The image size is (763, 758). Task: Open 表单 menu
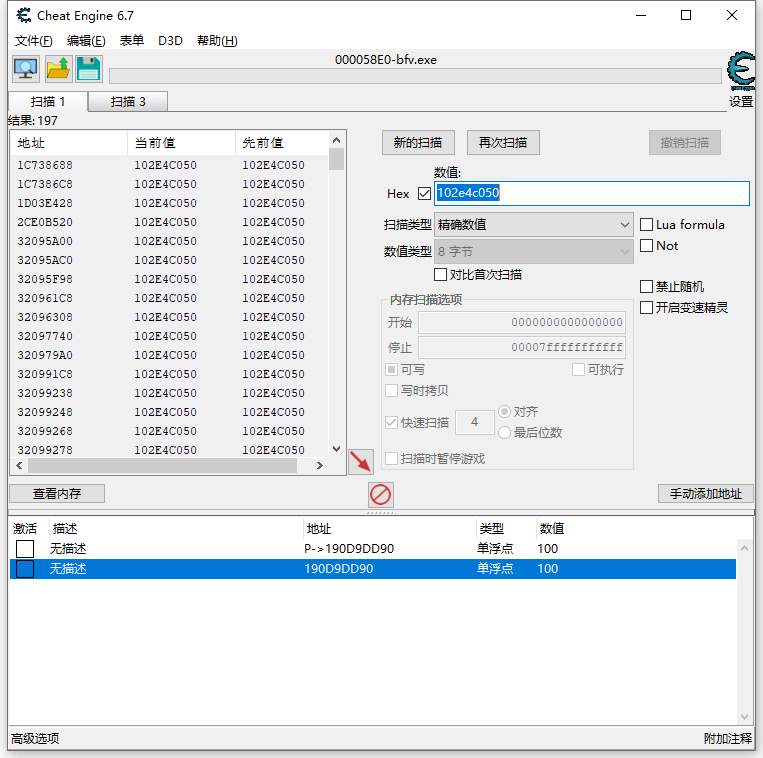pyautogui.click(x=132, y=41)
